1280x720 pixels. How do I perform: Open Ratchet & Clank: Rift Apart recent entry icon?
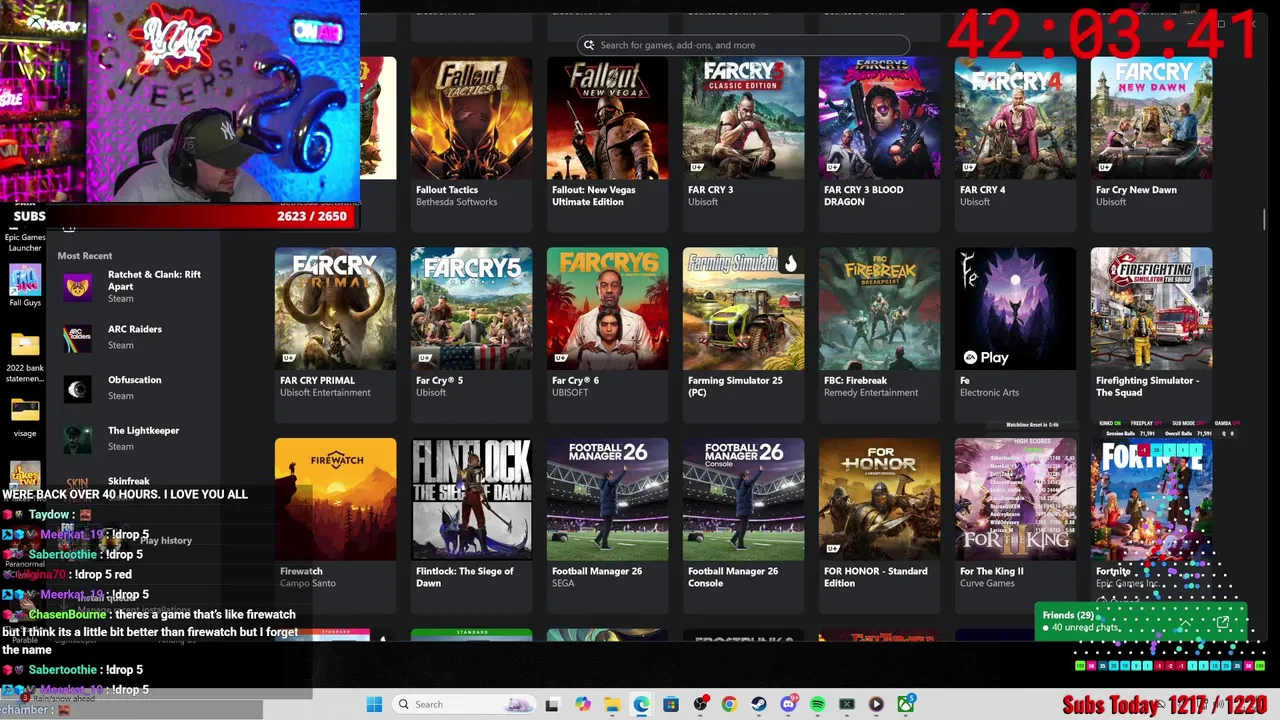(78, 287)
